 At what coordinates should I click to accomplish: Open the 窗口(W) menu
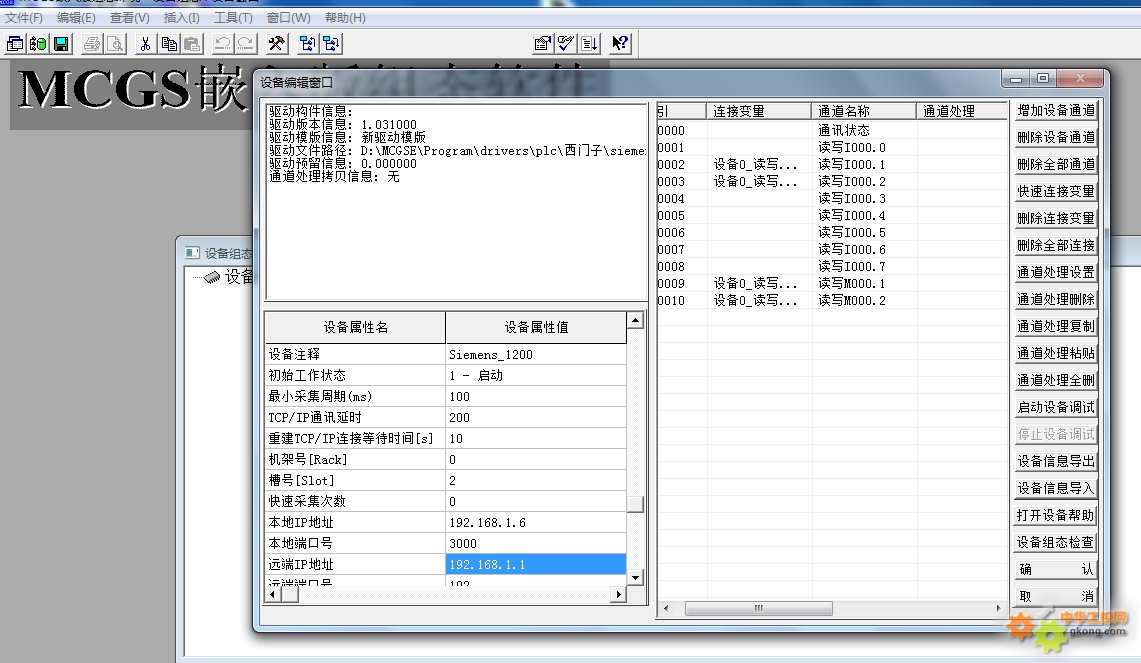[x=288, y=17]
